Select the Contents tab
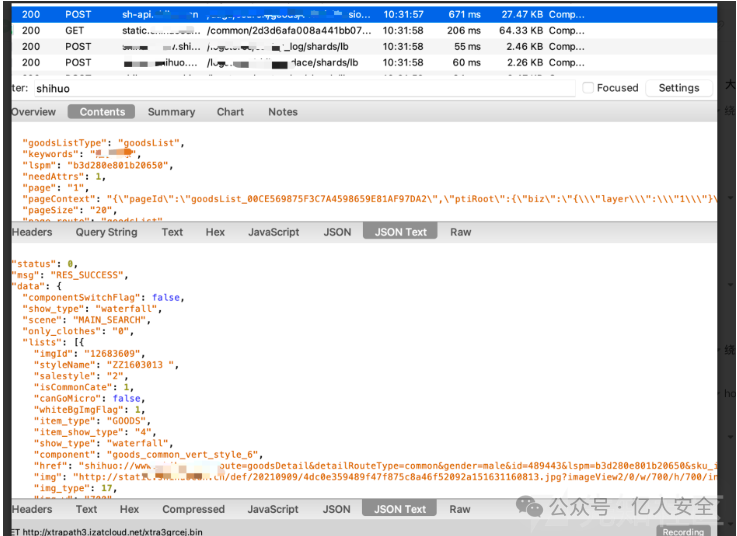The image size is (737, 536). (102, 112)
